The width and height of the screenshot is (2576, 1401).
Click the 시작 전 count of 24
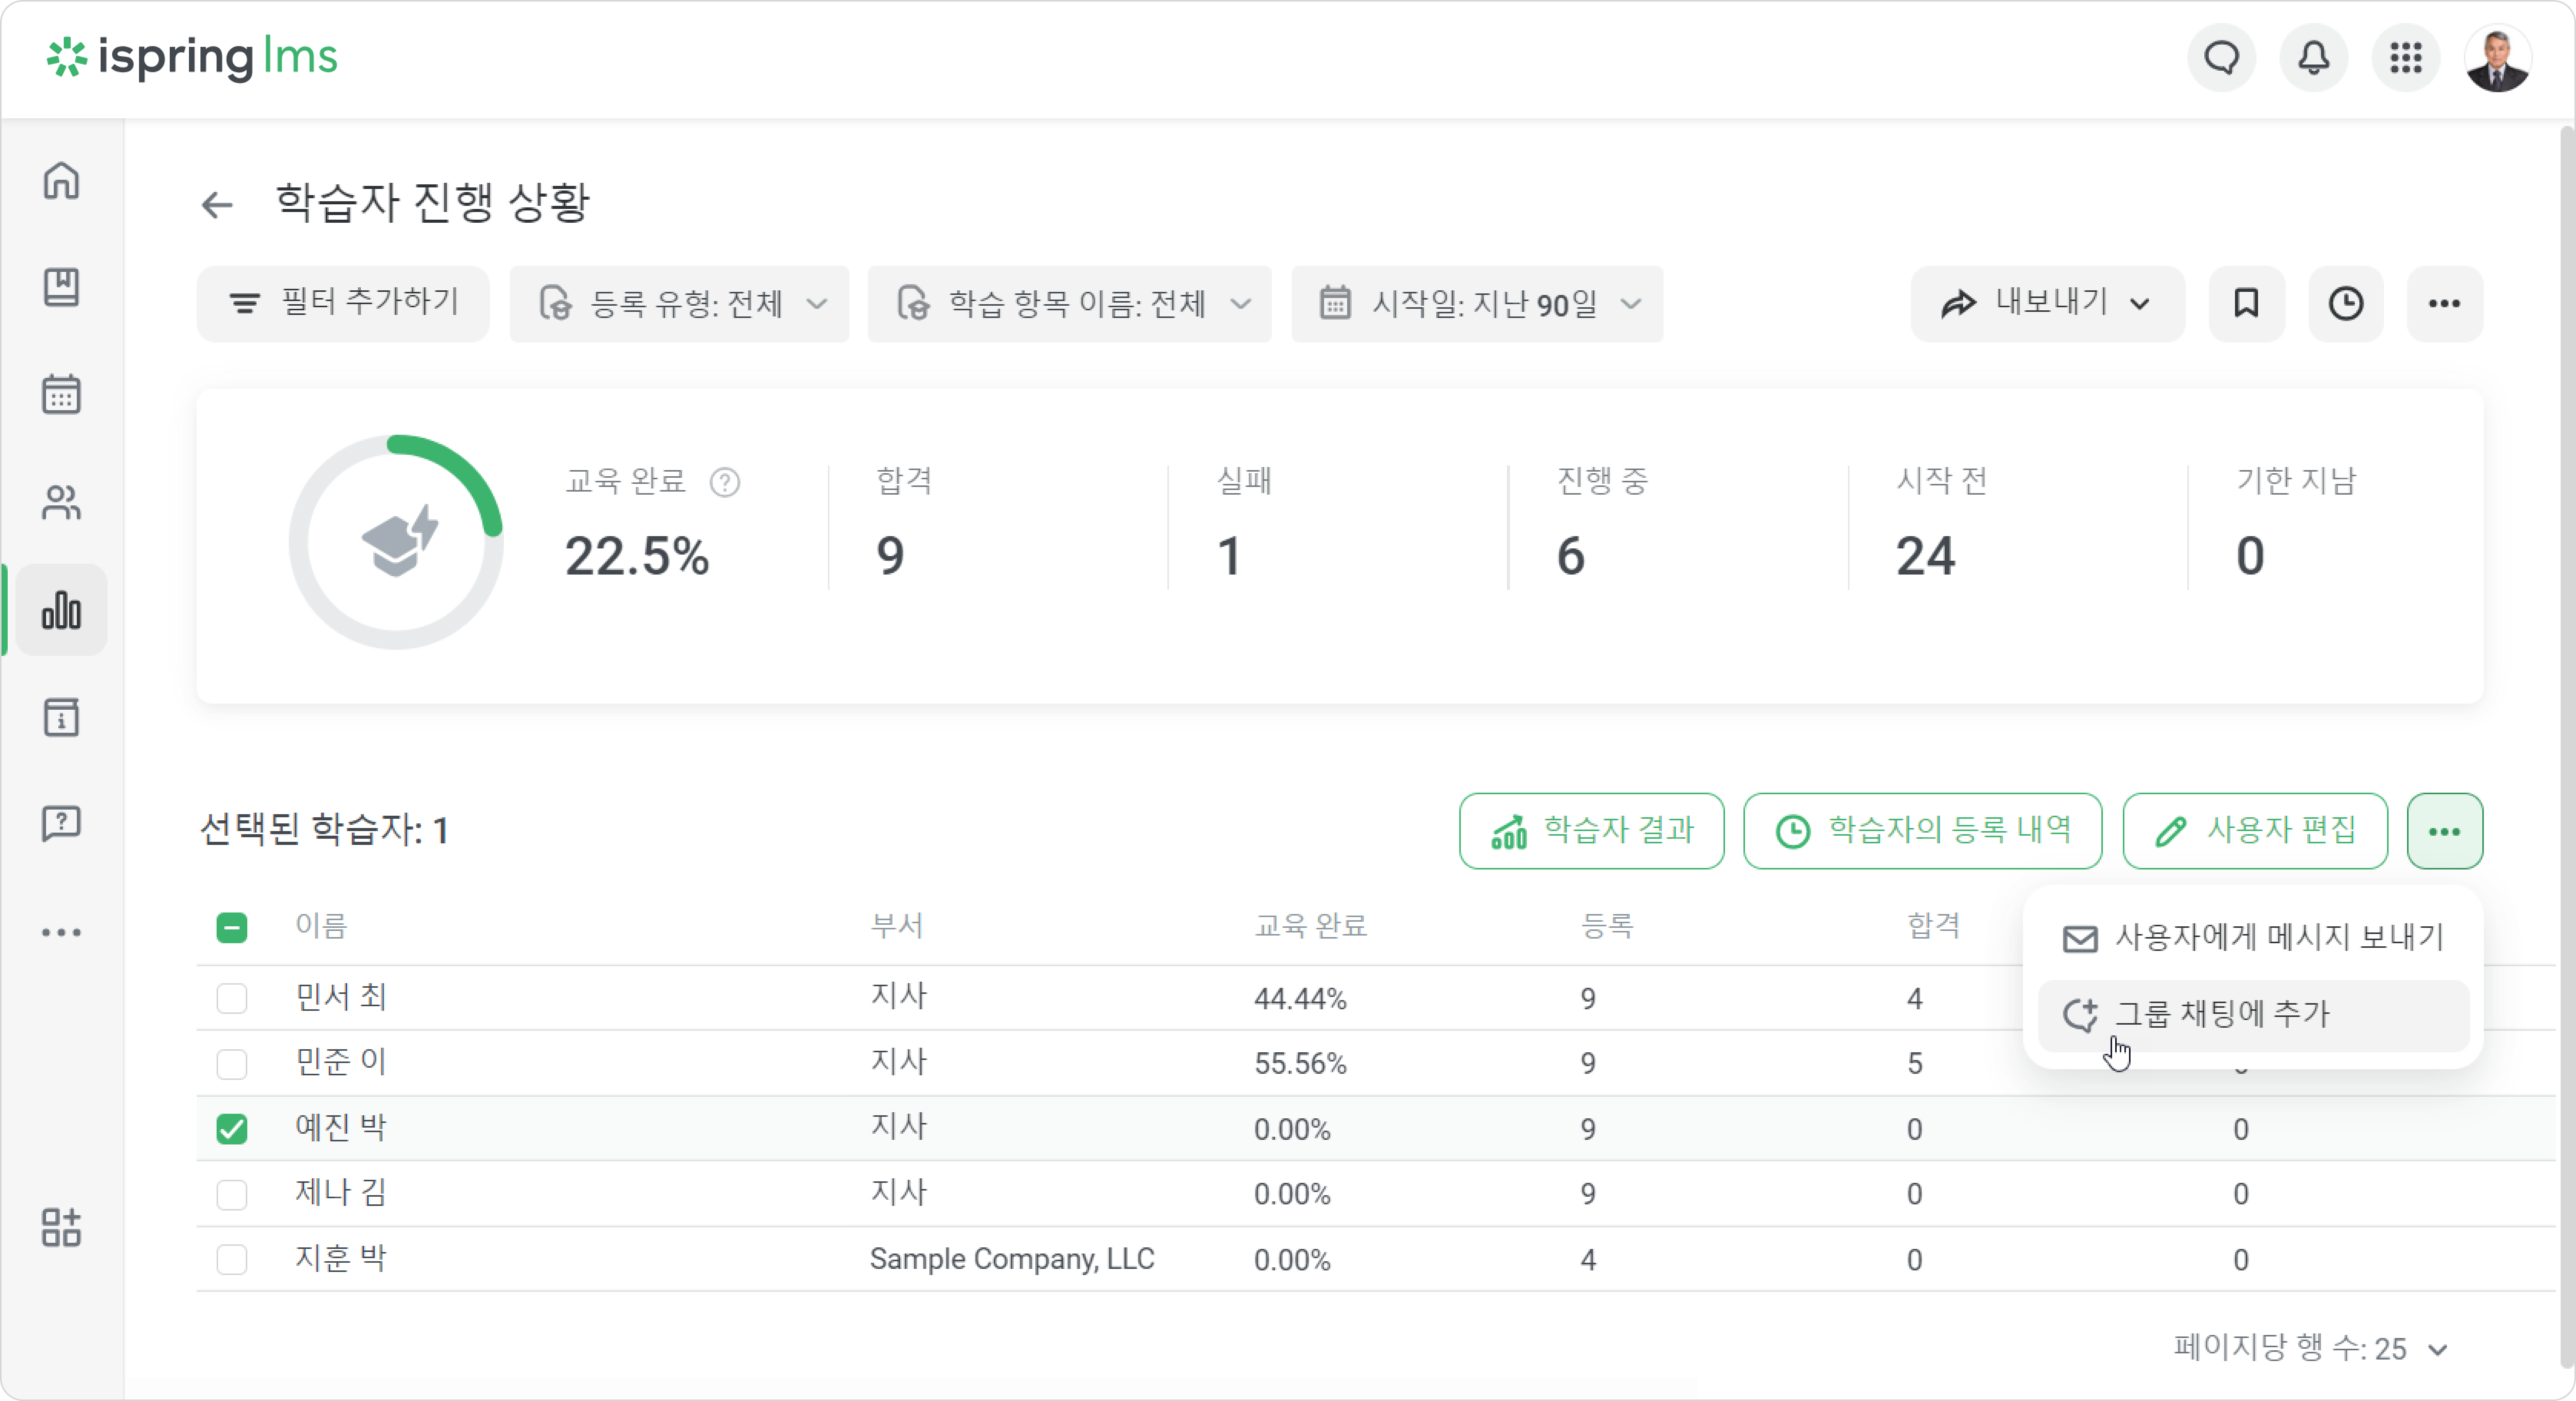click(1925, 556)
